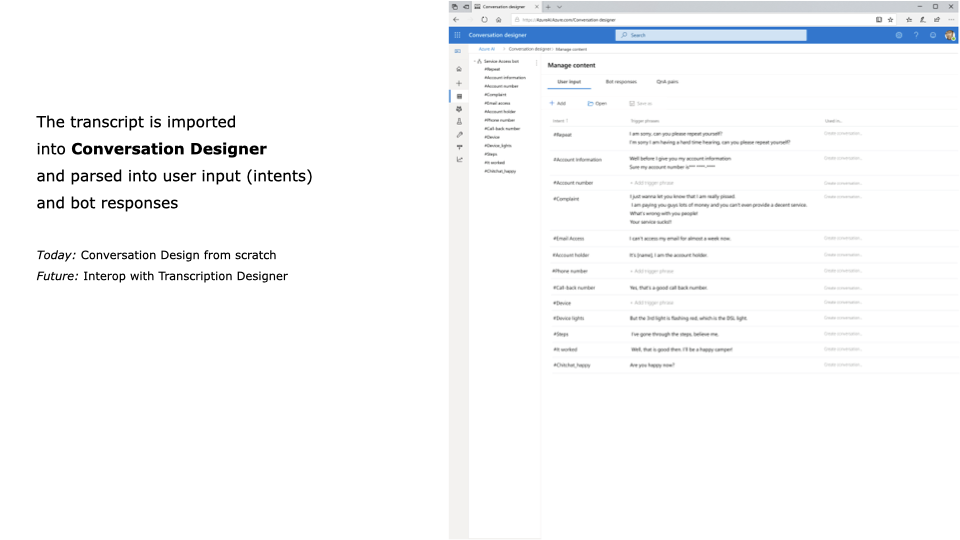Image resolution: width=960 pixels, height=540 pixels.
Task: Click phrase 'Are you happy now?'
Action: click(652, 365)
